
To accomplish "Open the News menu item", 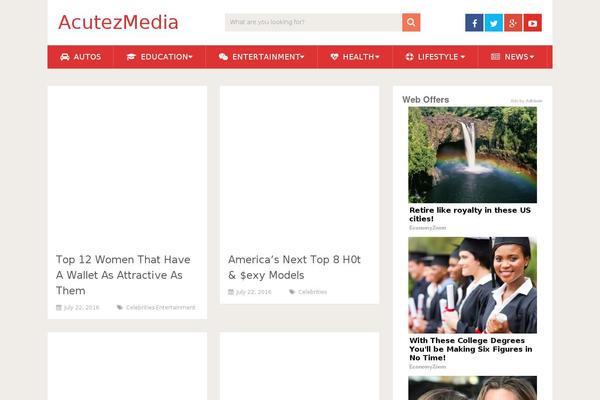I will point(512,57).
